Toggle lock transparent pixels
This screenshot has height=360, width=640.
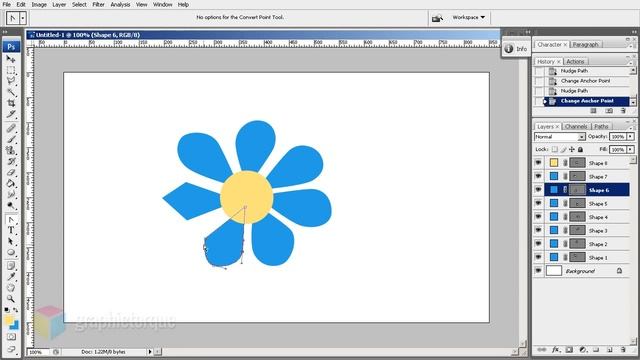(554, 149)
